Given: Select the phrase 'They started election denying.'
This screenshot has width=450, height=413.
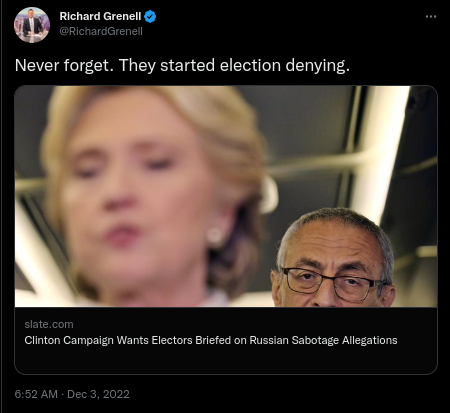Looking at the screenshot, I should (x=234, y=65).
